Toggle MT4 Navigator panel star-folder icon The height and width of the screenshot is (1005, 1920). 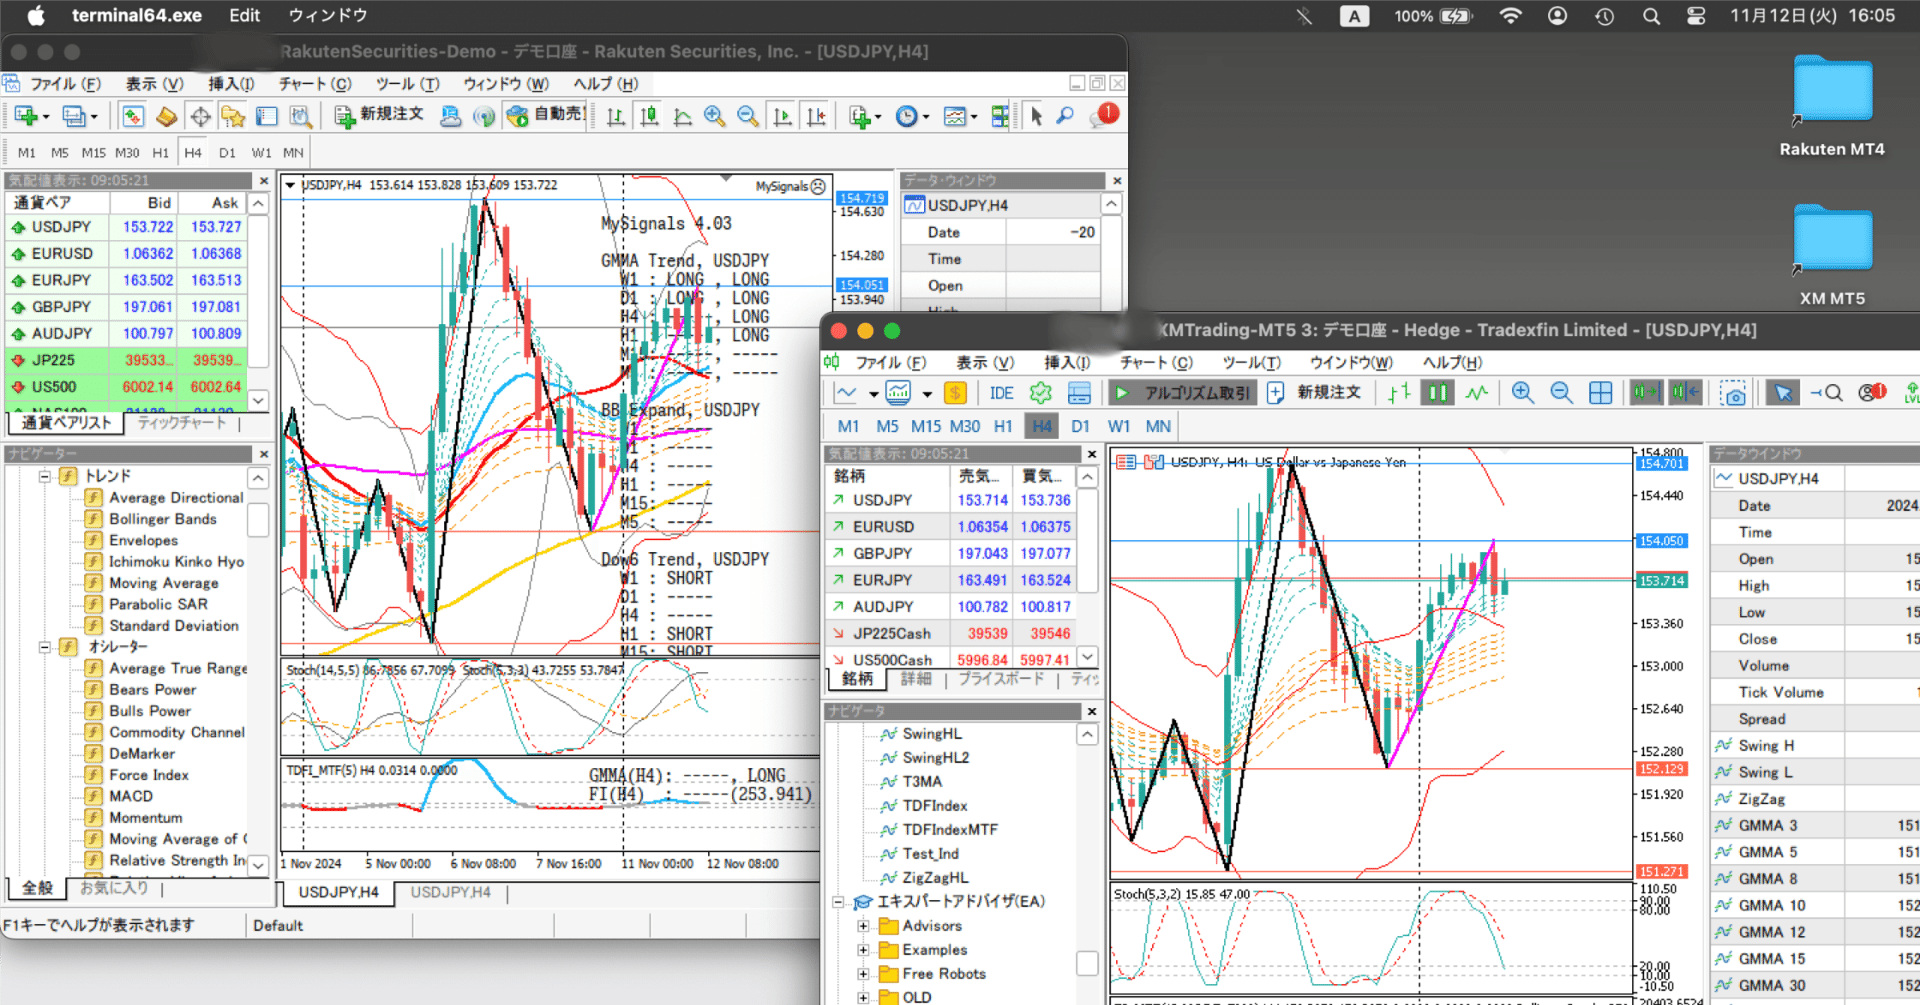(x=233, y=116)
